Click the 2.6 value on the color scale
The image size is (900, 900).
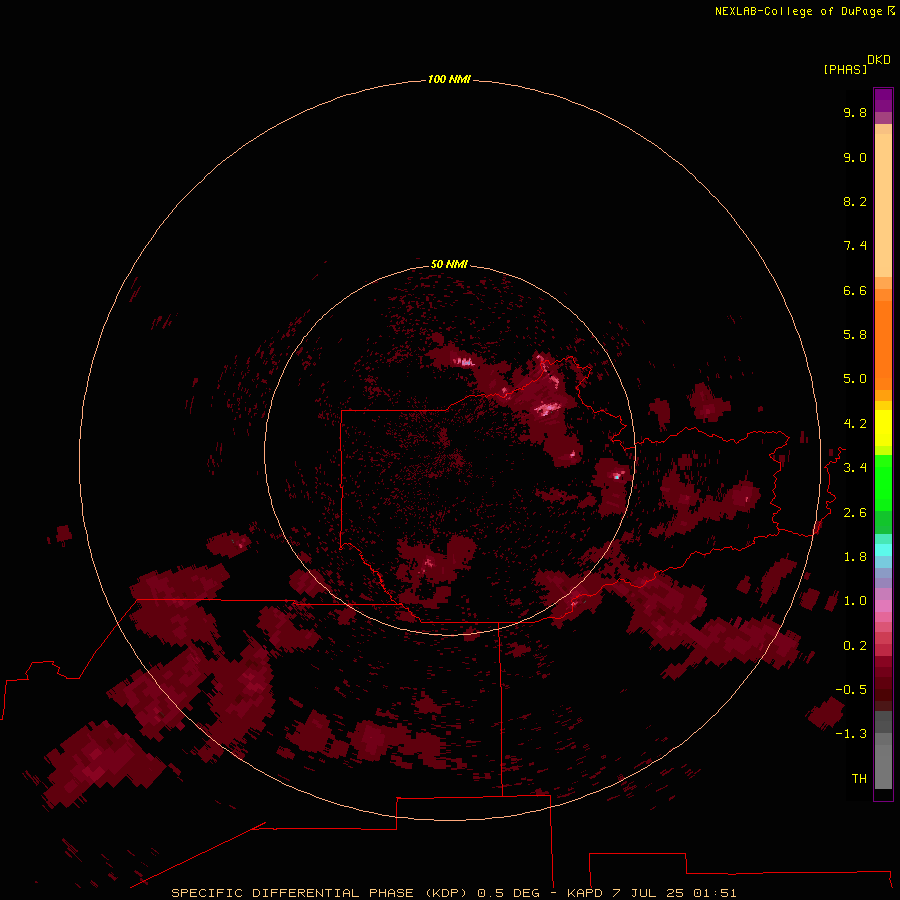[855, 513]
